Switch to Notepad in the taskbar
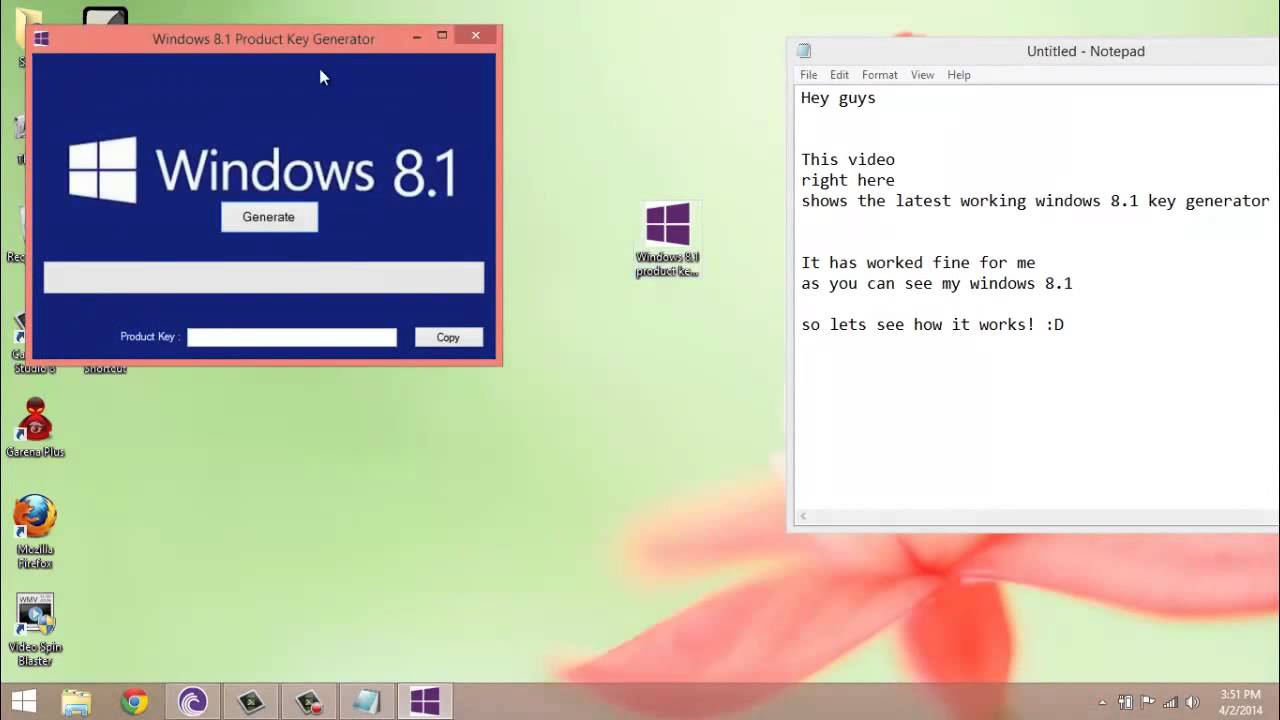 tap(367, 702)
